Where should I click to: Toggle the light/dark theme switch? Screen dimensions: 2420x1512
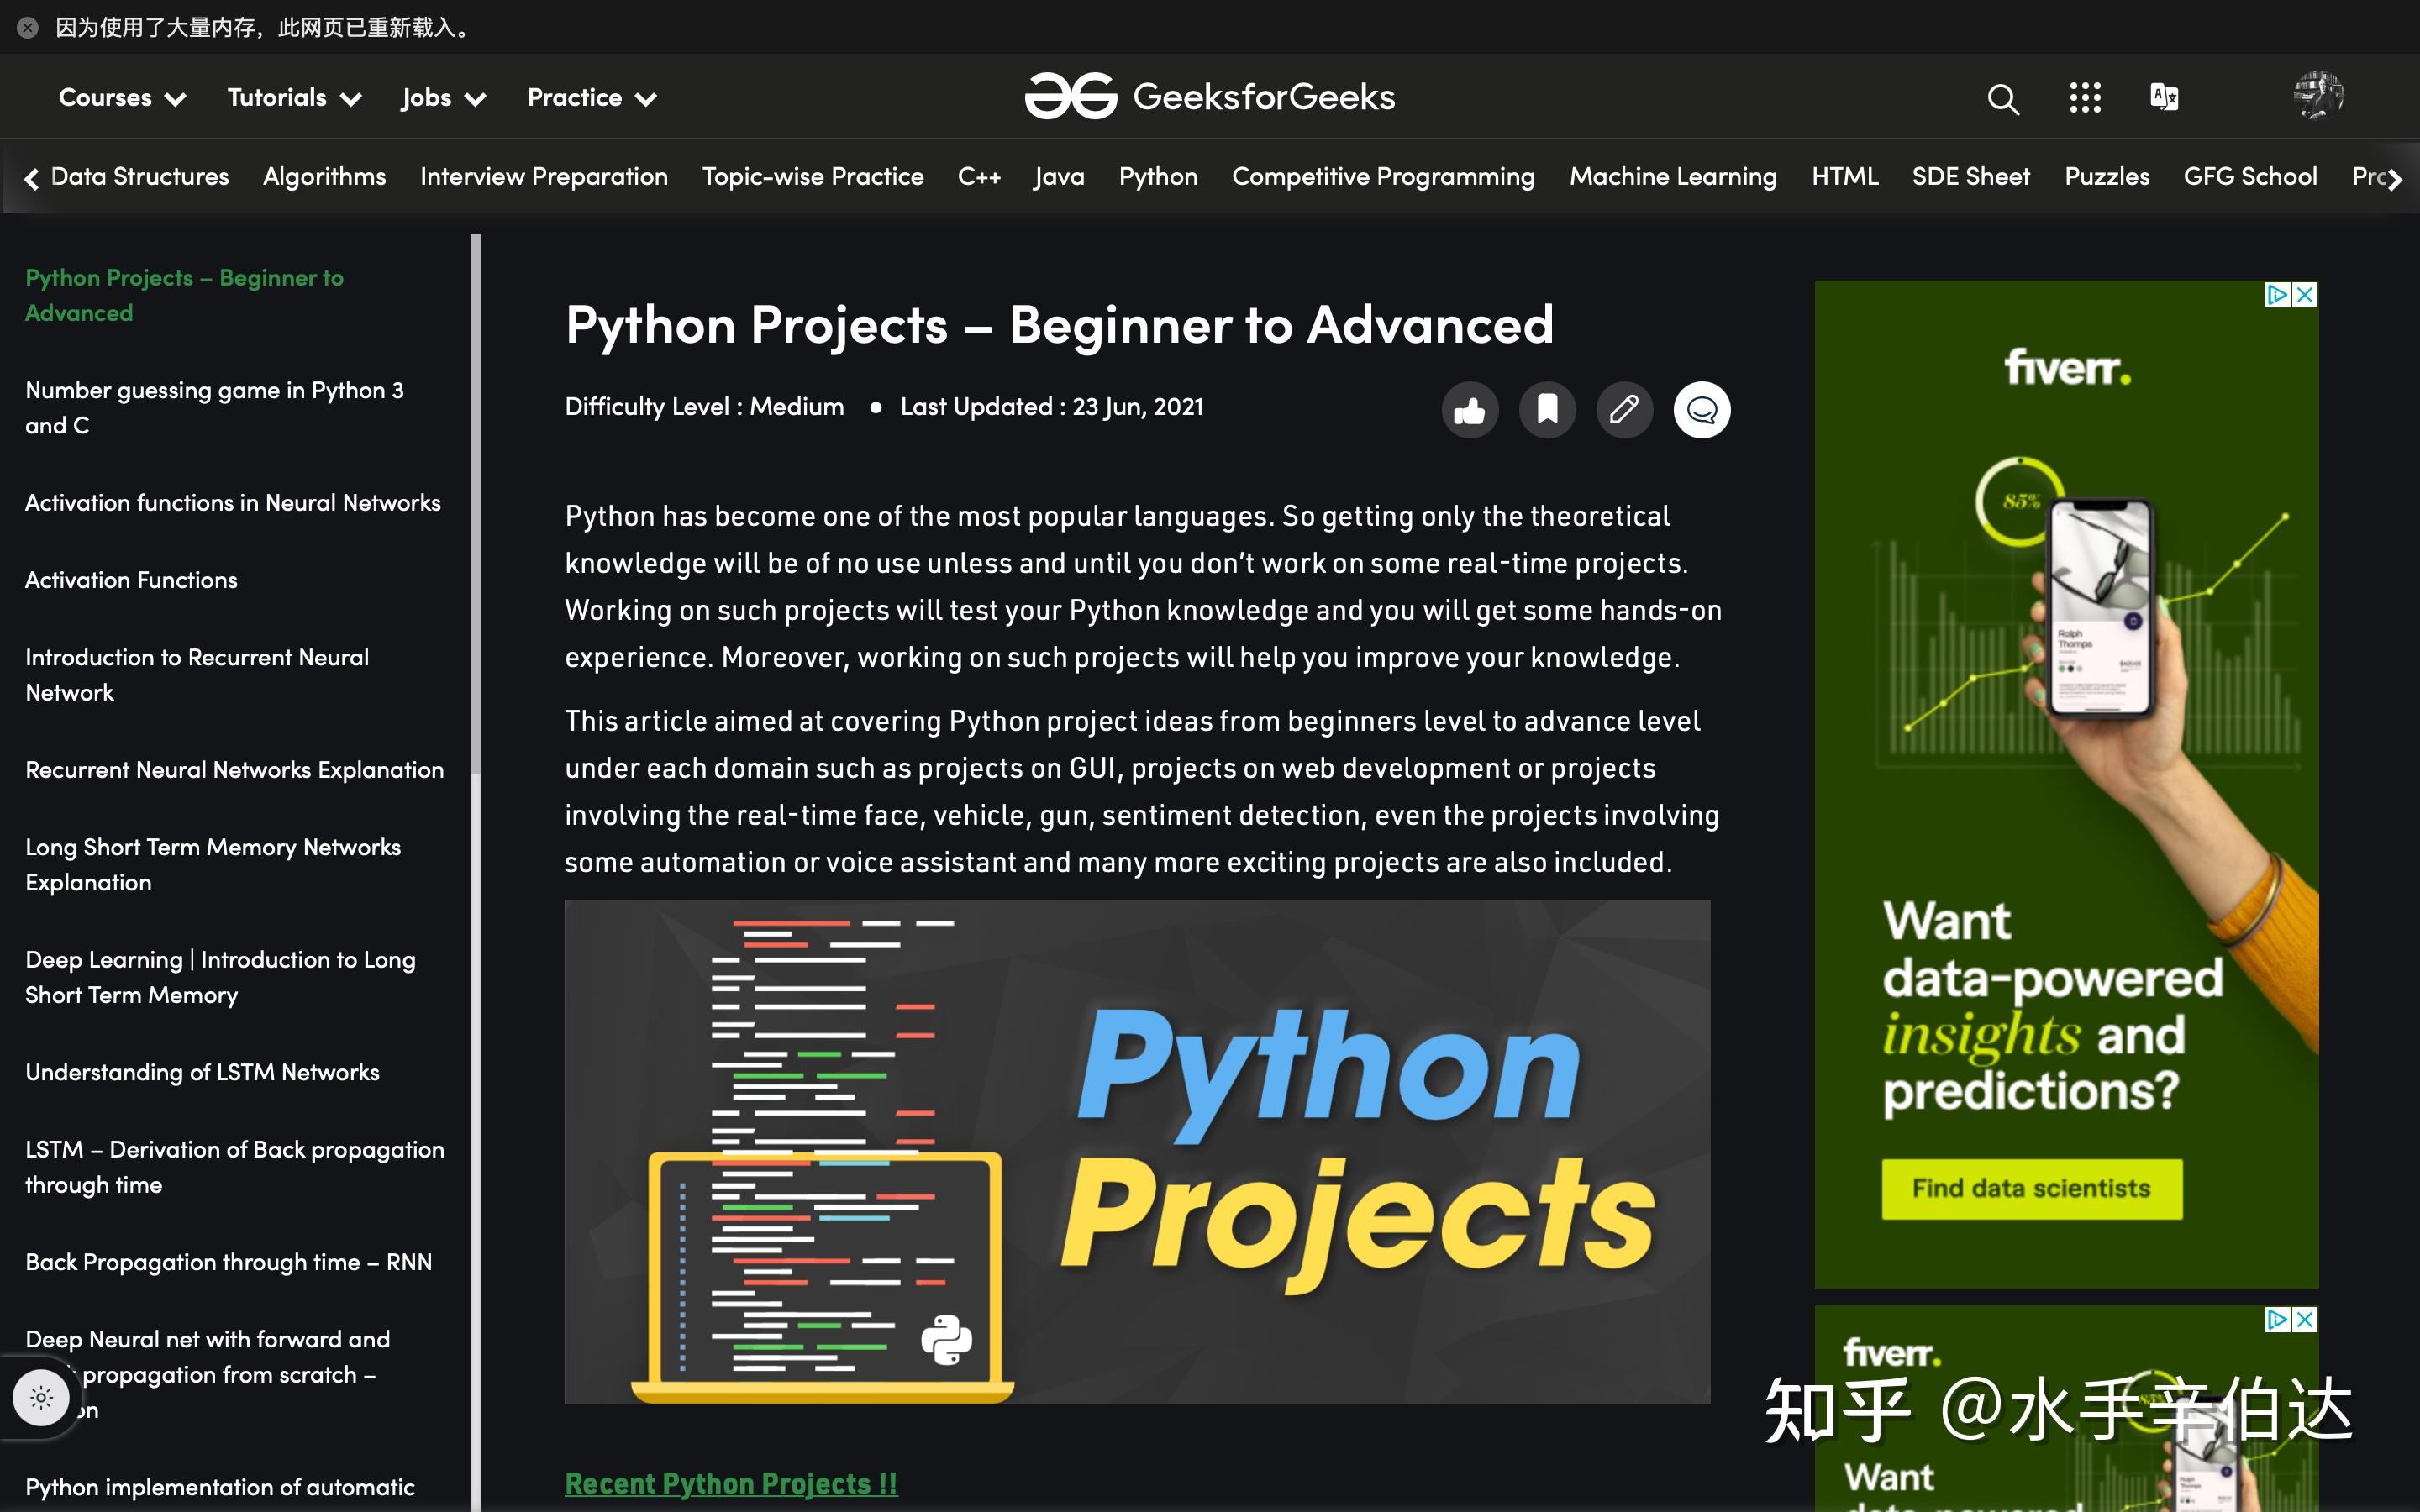click(41, 1397)
